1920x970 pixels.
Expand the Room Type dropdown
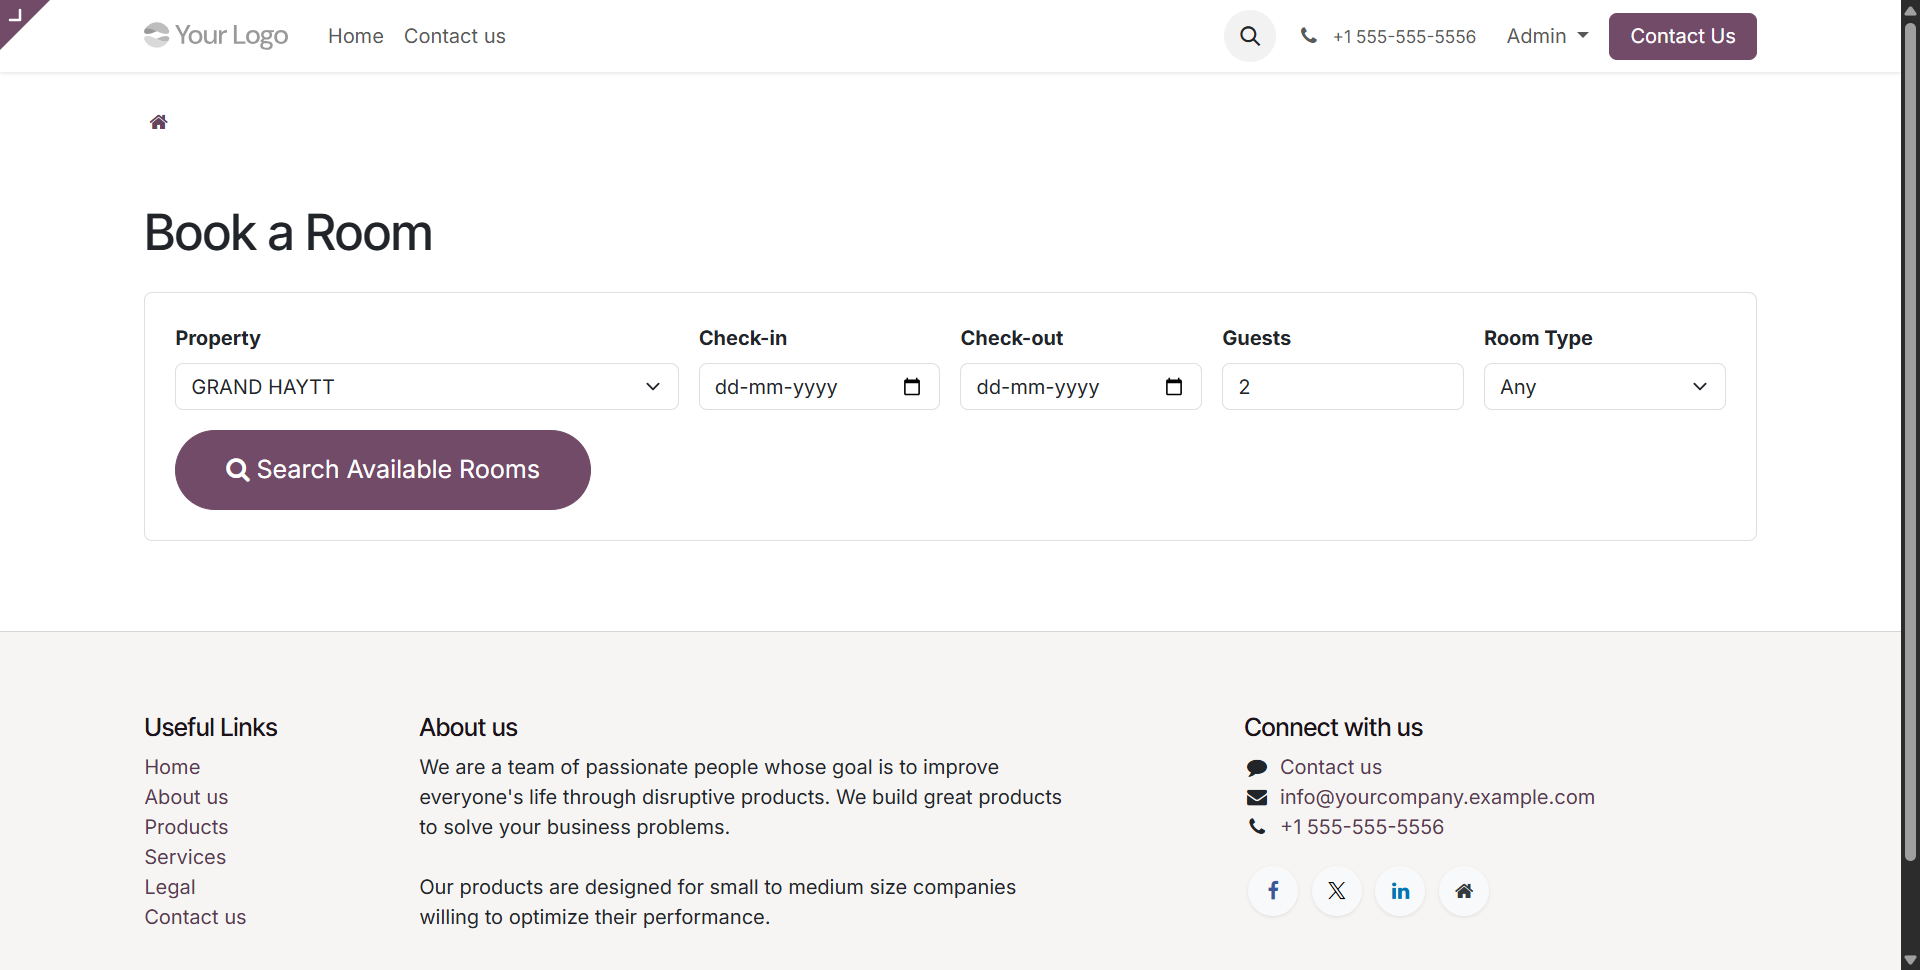click(x=1603, y=387)
